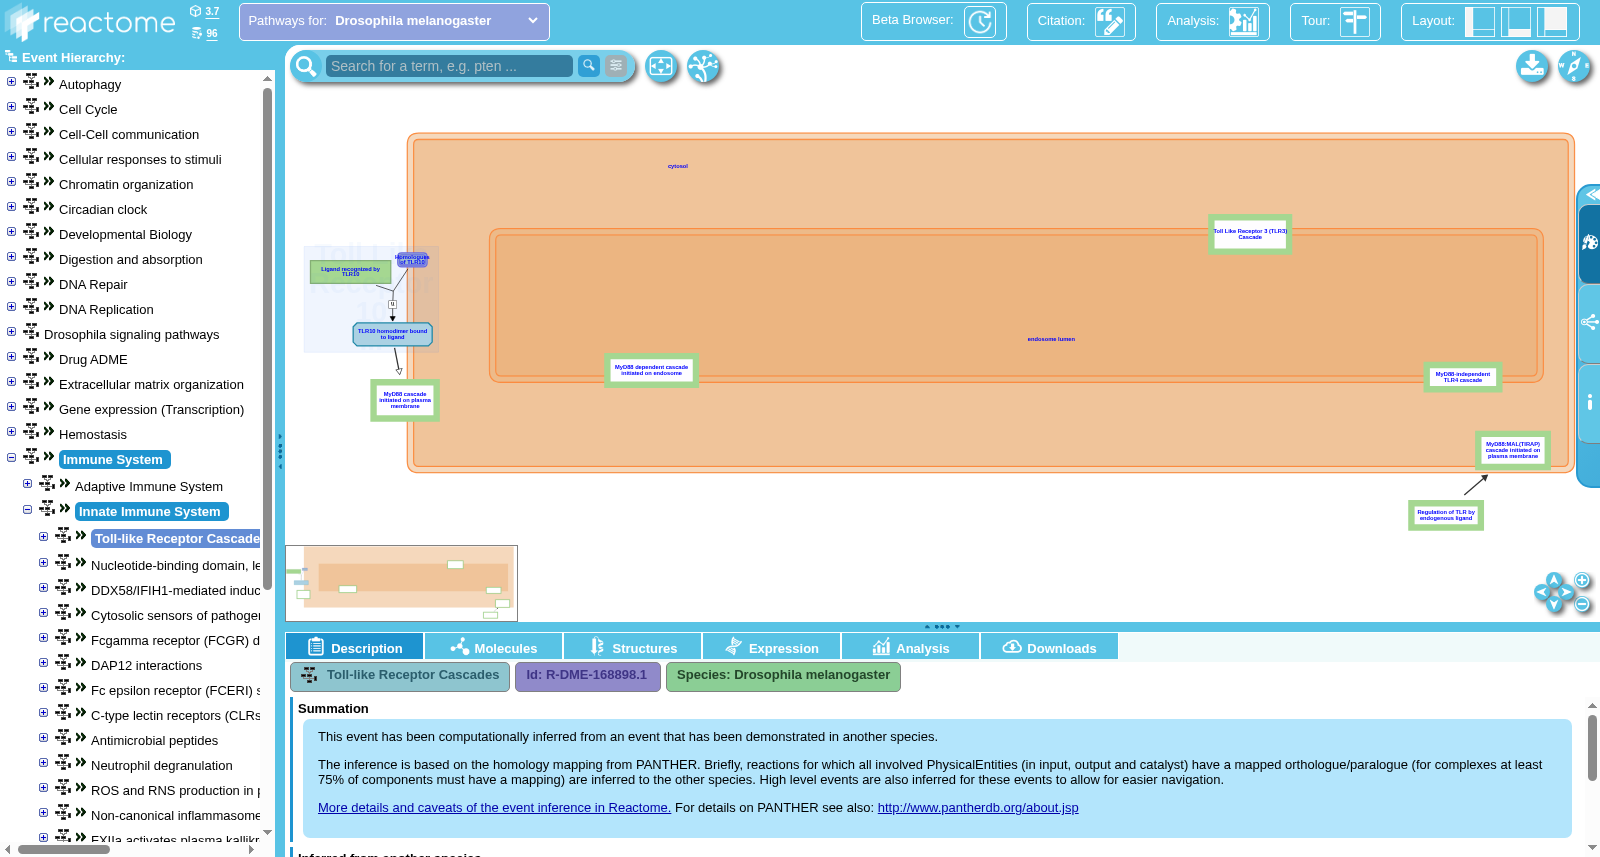
Task: Zoom out with the minus icon
Action: pos(1583,604)
